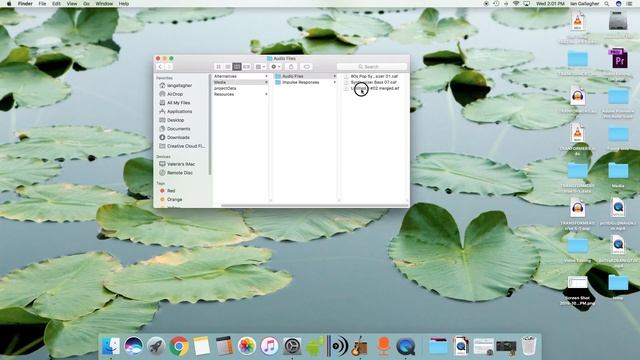
Task: Open the Help menu
Action: [124, 3]
